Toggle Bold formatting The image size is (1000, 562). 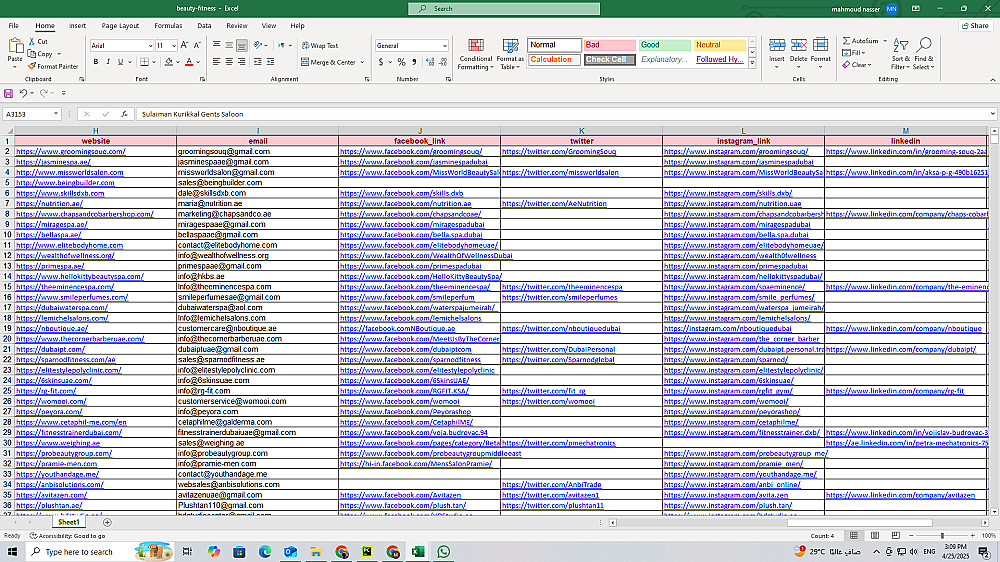pos(96,62)
